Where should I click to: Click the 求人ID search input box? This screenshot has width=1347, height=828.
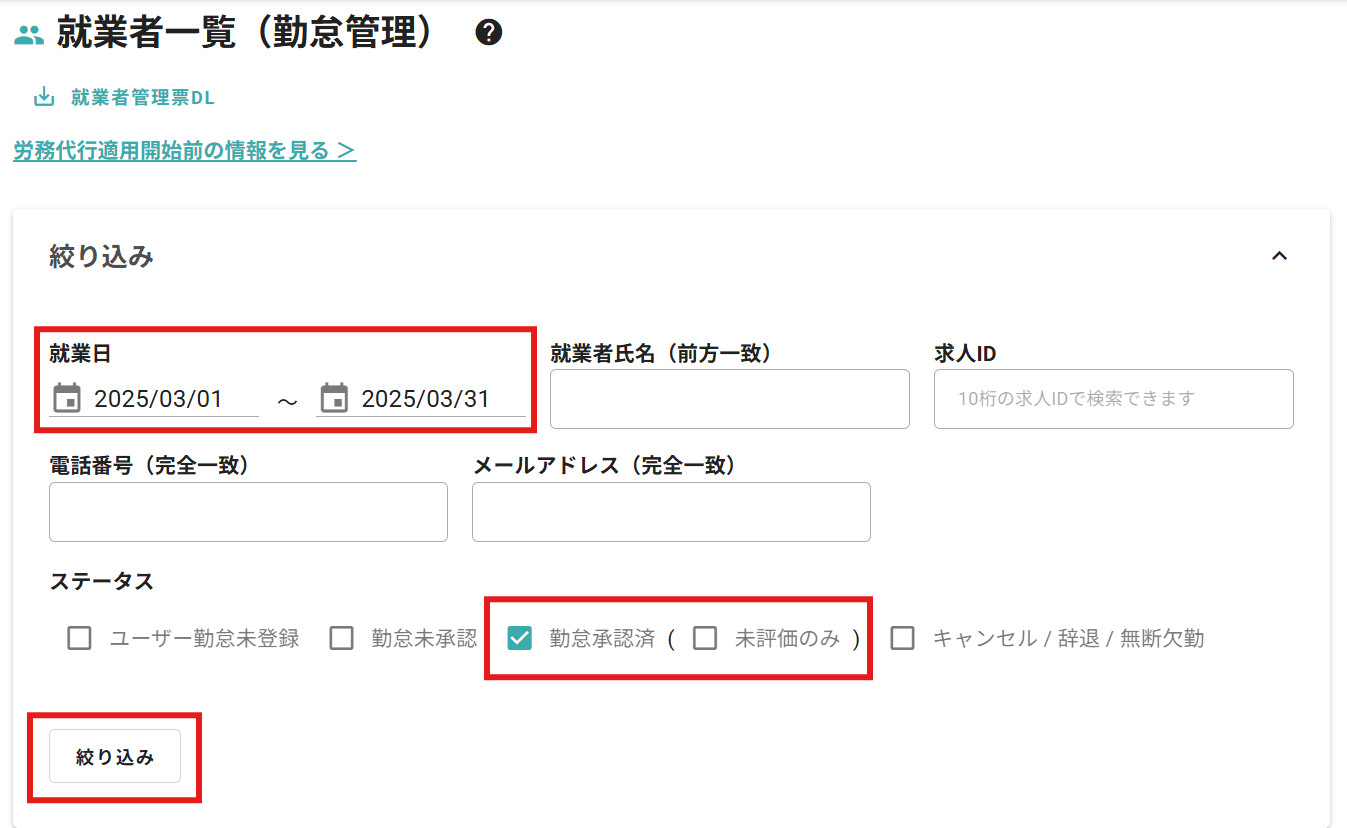point(1113,399)
